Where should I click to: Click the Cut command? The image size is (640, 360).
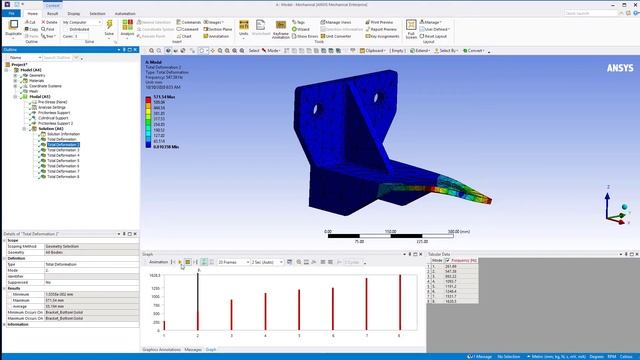pos(30,22)
